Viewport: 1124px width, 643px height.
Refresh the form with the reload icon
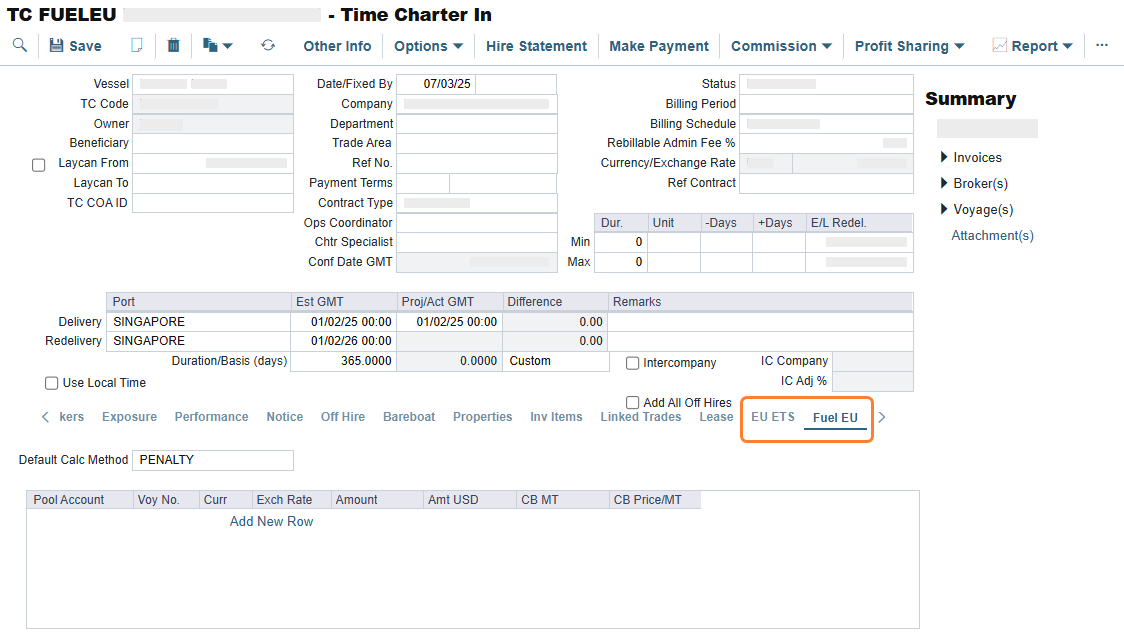coord(268,46)
